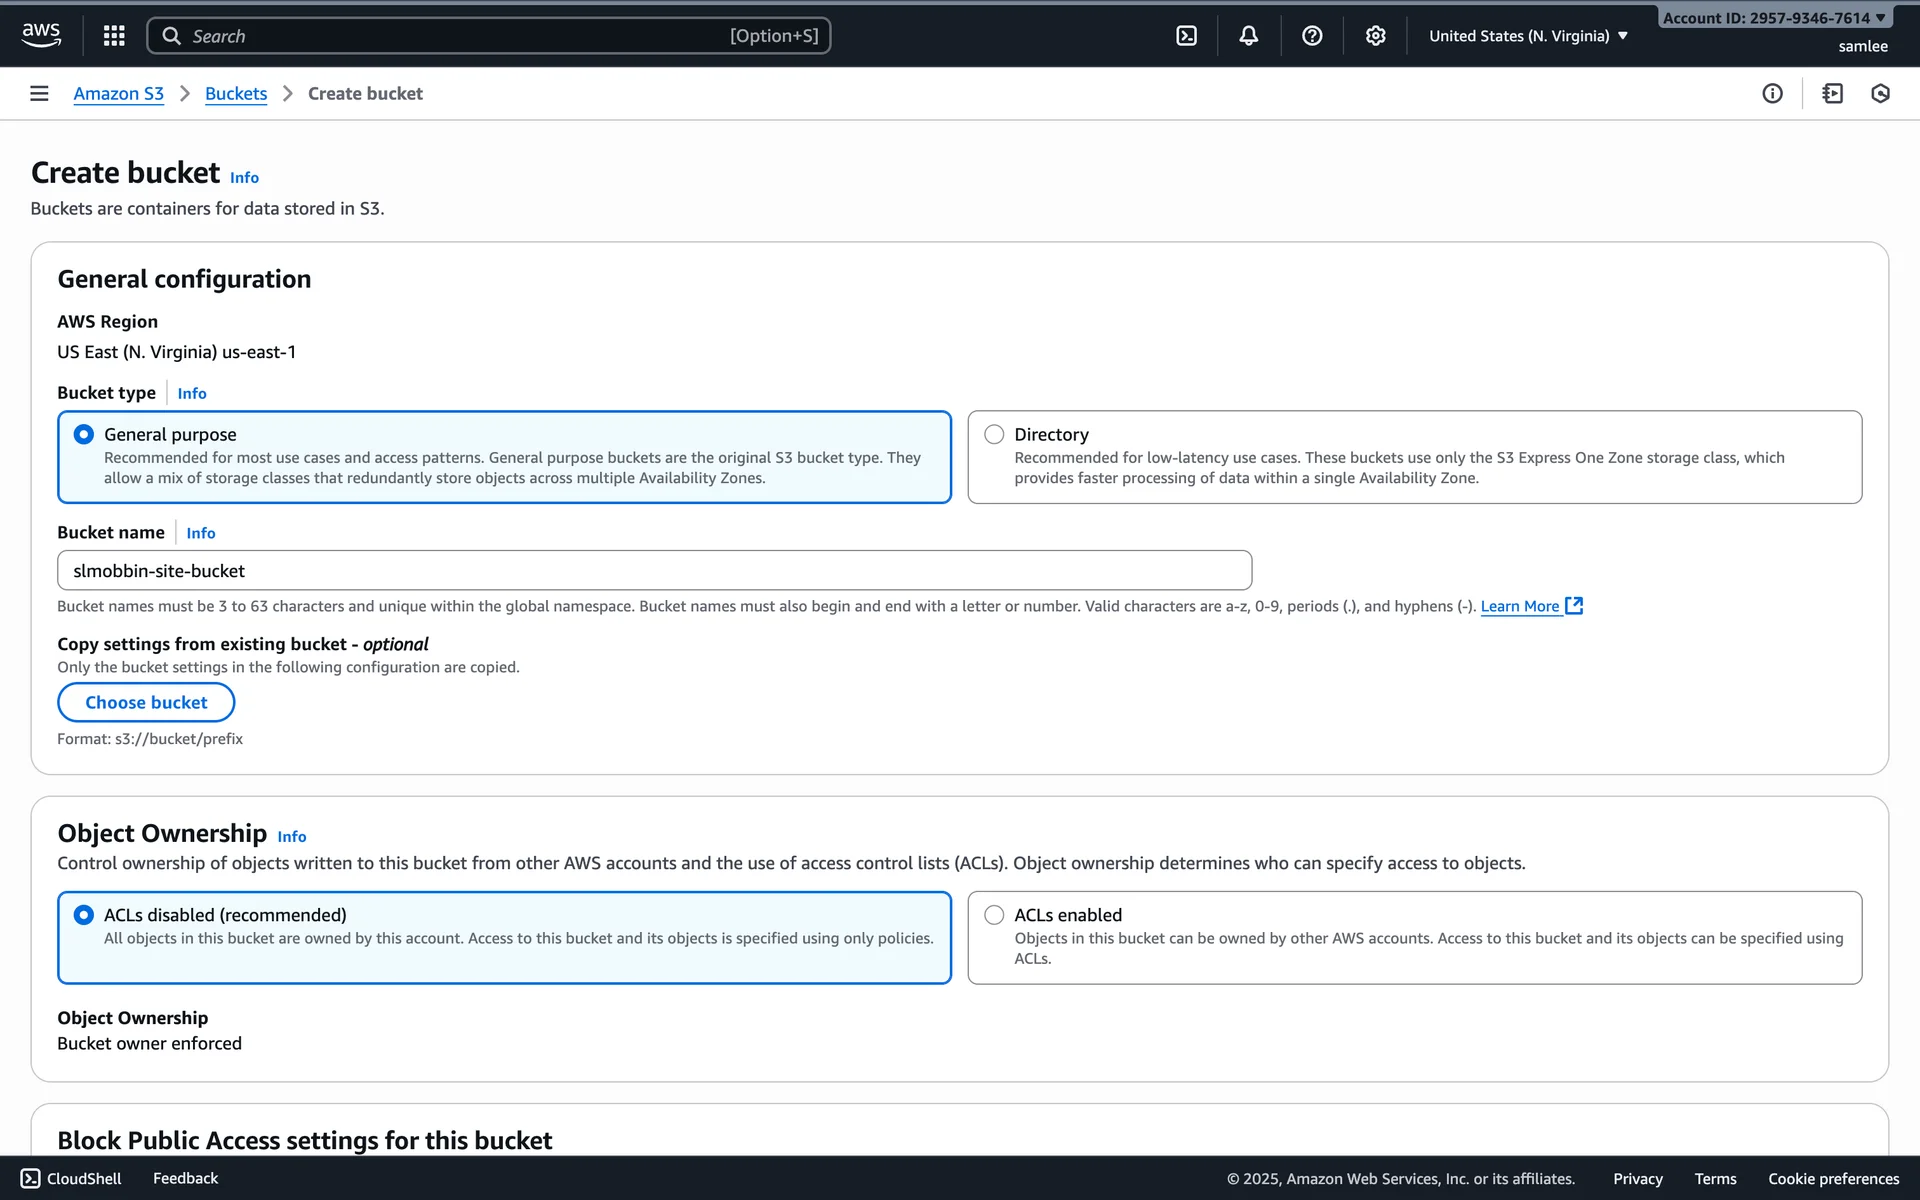Viewport: 1920px width, 1200px height.
Task: Select General purpose bucket type
Action: [84, 434]
